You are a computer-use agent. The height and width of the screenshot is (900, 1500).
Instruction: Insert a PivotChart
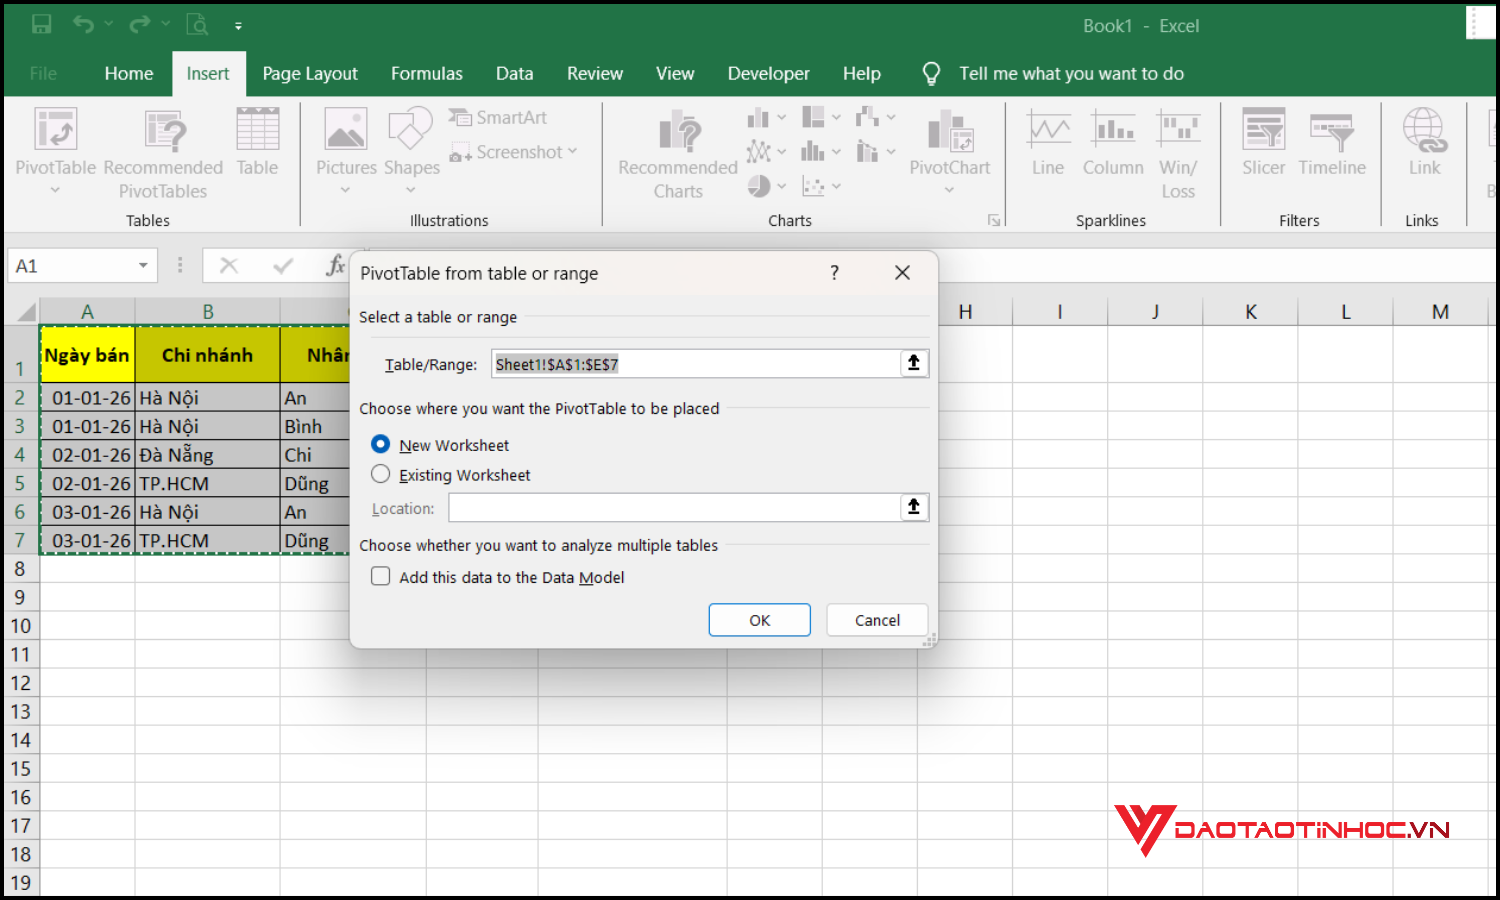(x=949, y=145)
